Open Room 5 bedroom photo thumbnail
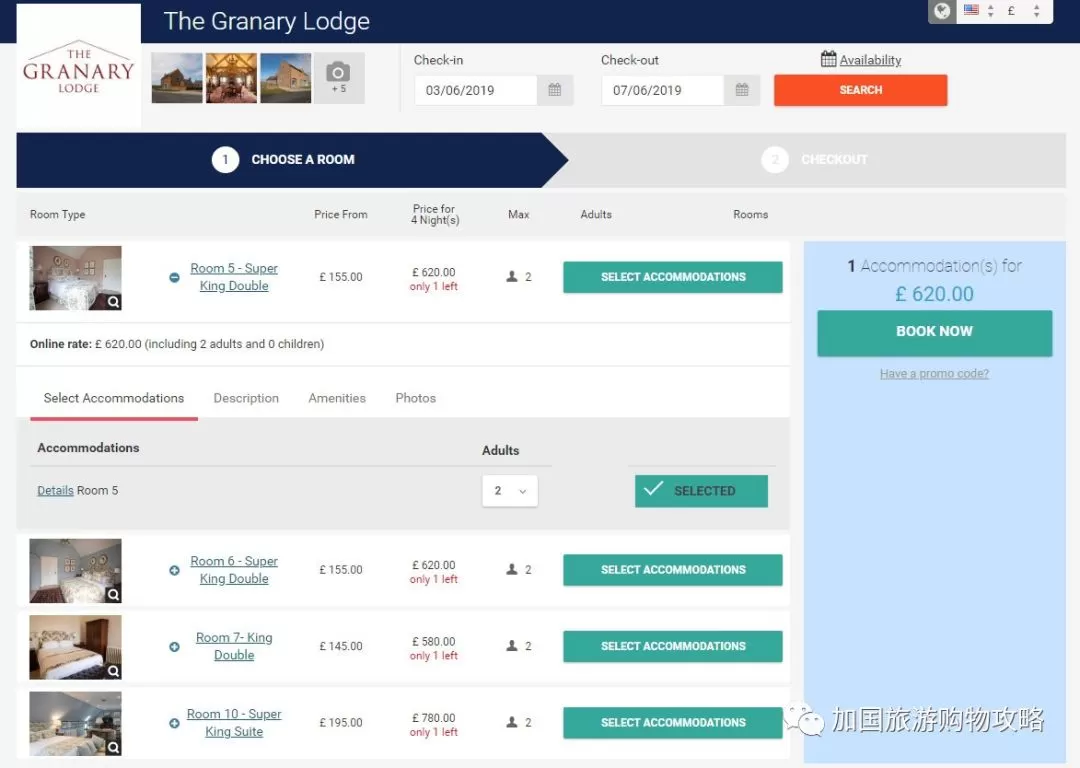This screenshot has height=768, width=1080. 76,278
